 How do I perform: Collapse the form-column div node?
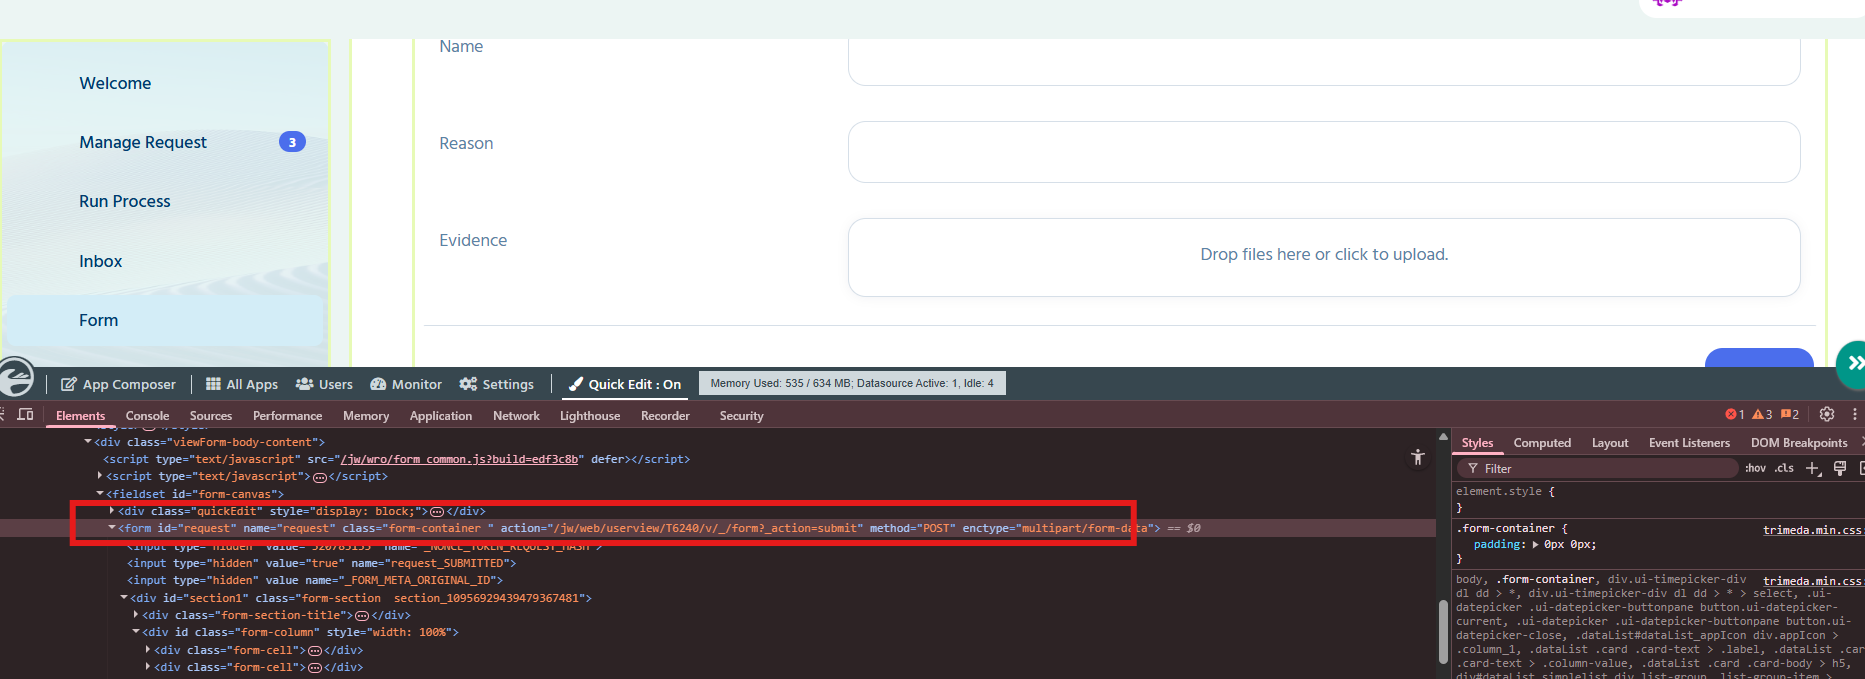(x=136, y=632)
